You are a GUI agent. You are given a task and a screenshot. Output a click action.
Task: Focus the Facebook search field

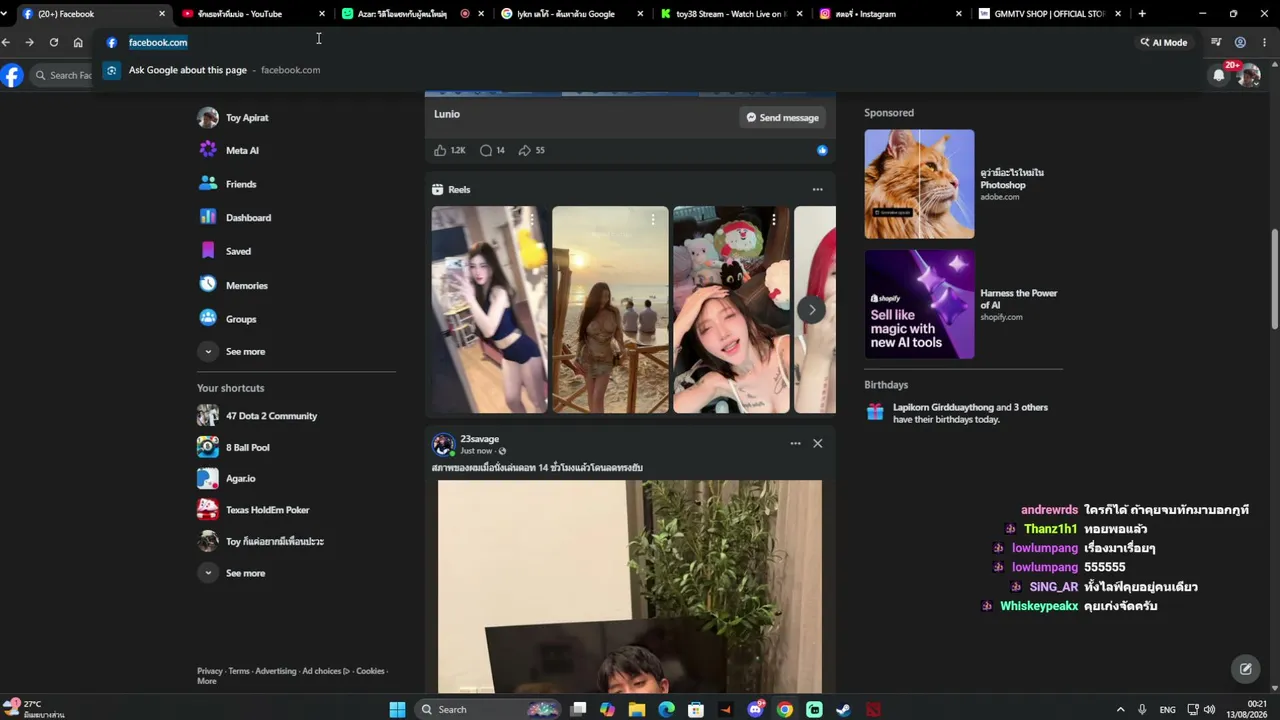coord(63,75)
